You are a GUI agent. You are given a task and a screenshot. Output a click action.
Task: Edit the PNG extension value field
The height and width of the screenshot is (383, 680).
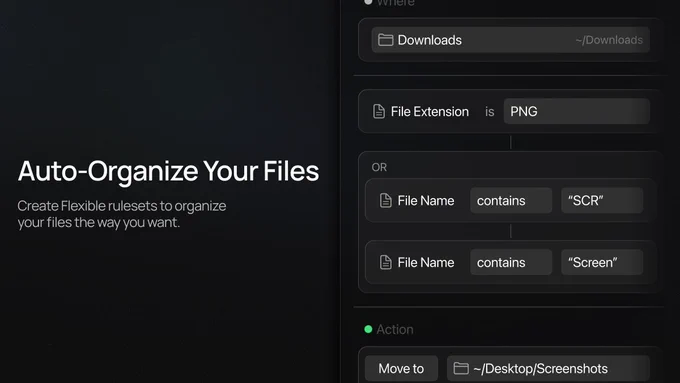[x=576, y=111]
